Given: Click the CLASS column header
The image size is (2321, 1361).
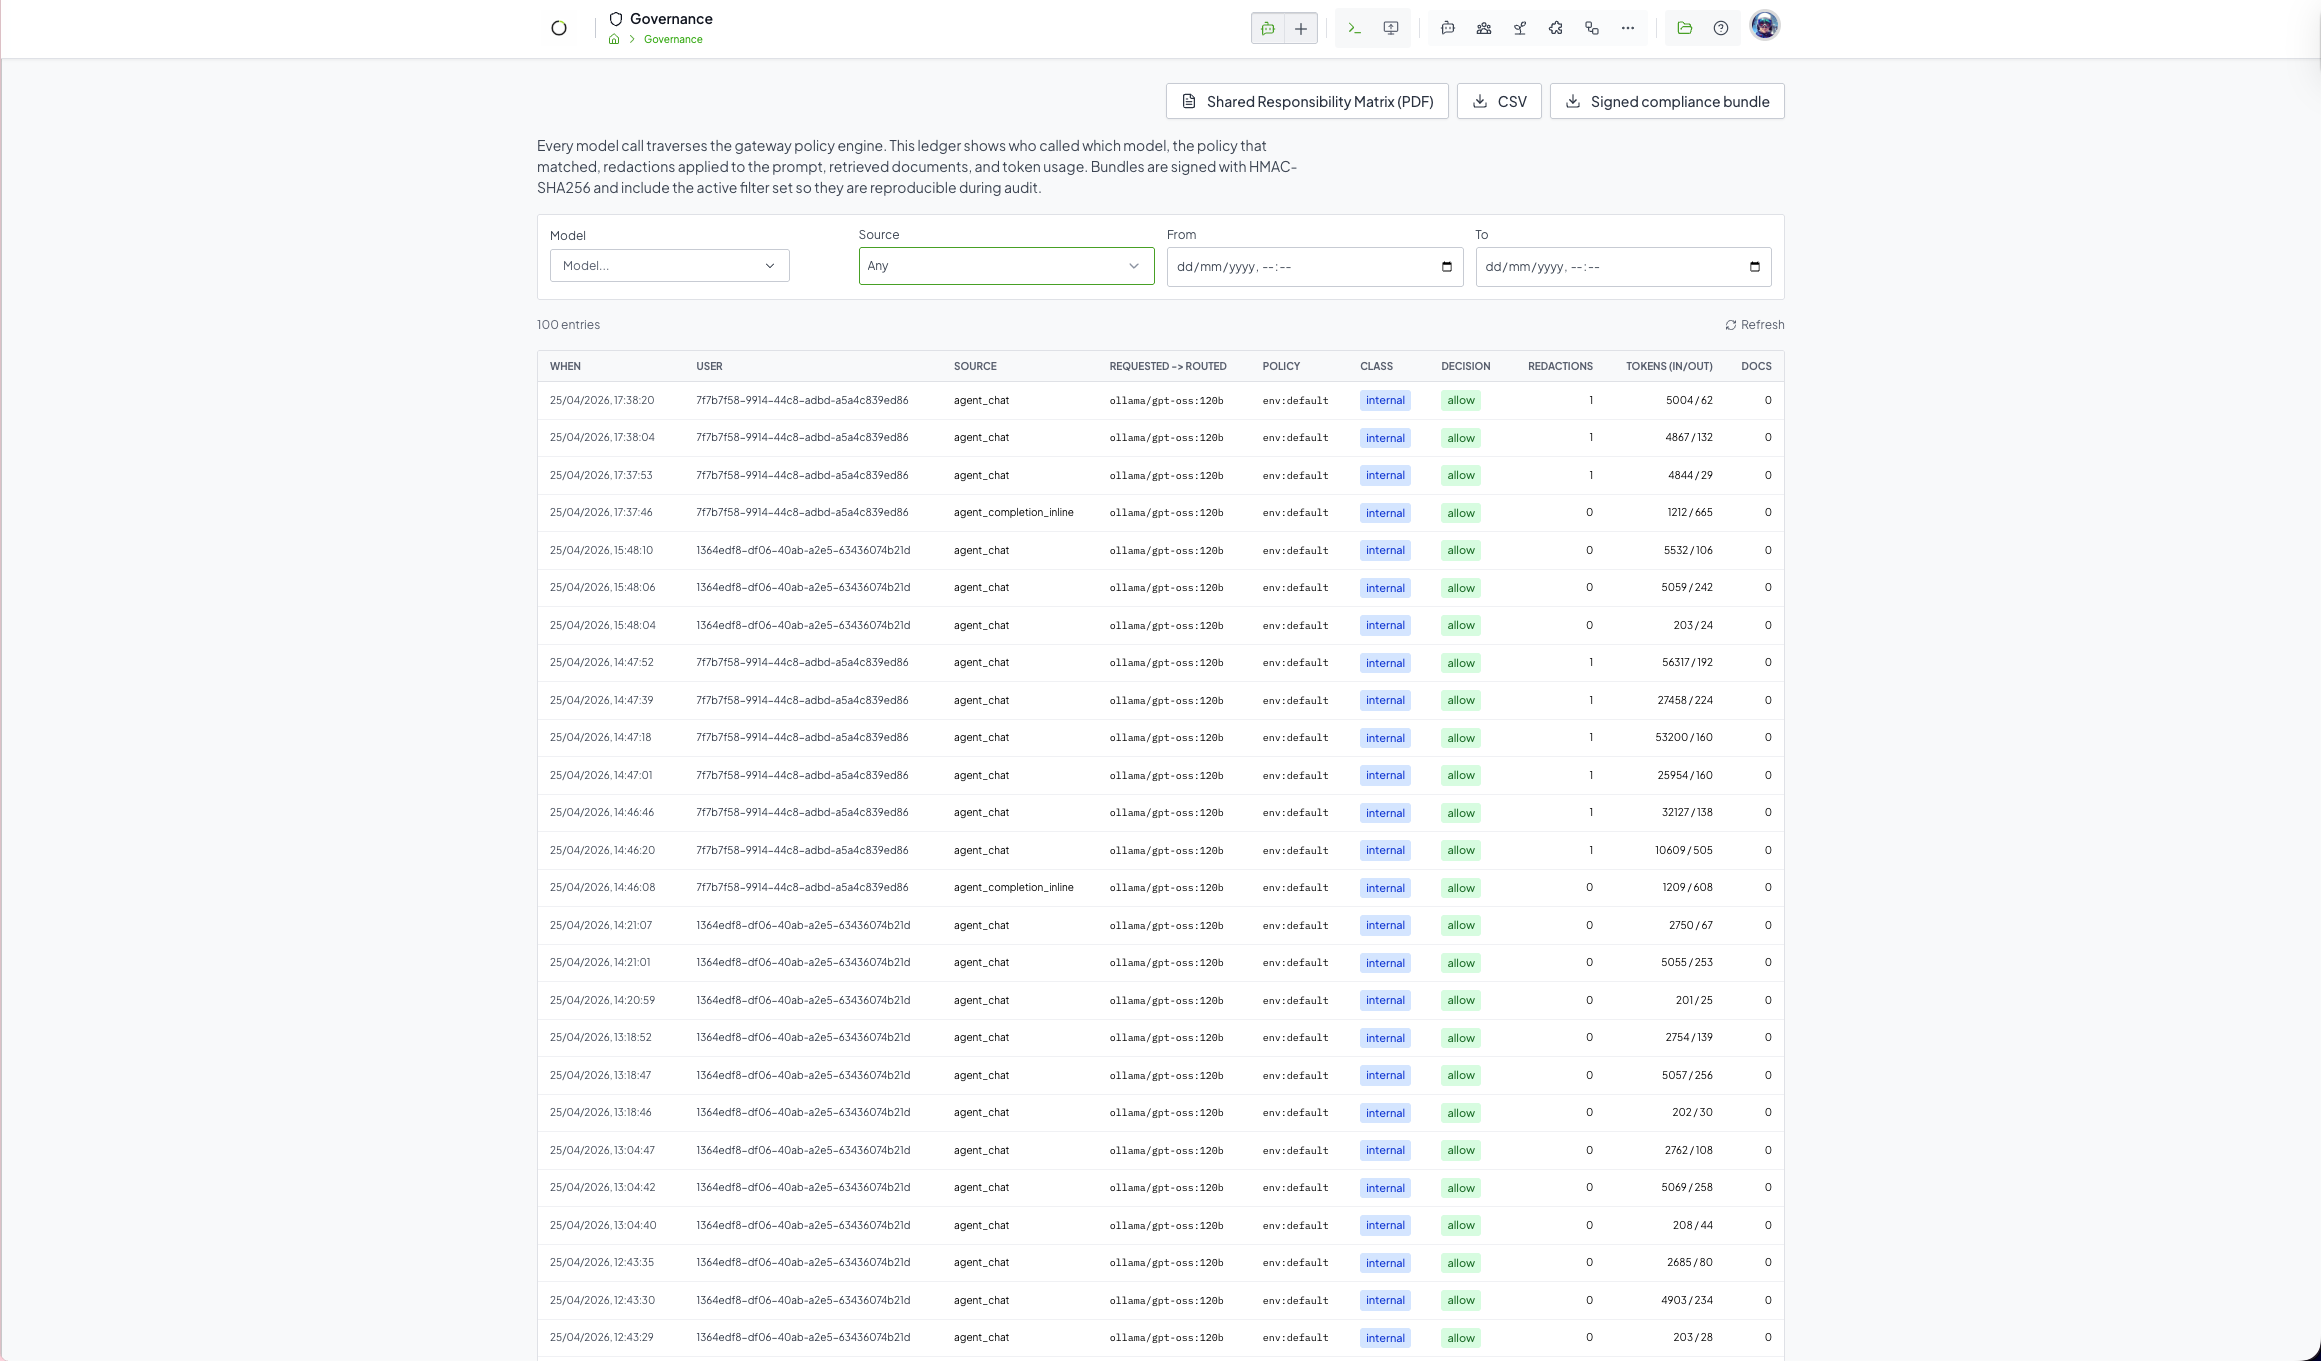Looking at the screenshot, I should pos(1376,366).
